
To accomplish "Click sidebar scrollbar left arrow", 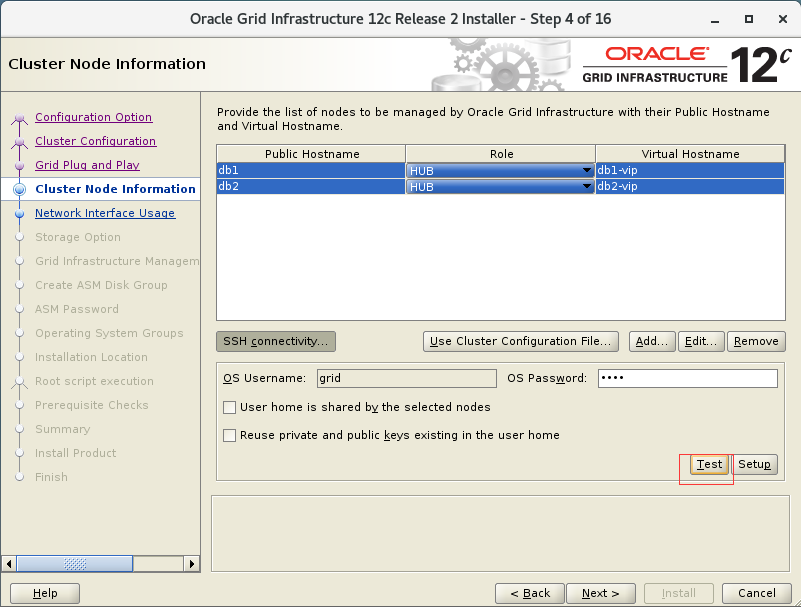I will coord(9,564).
